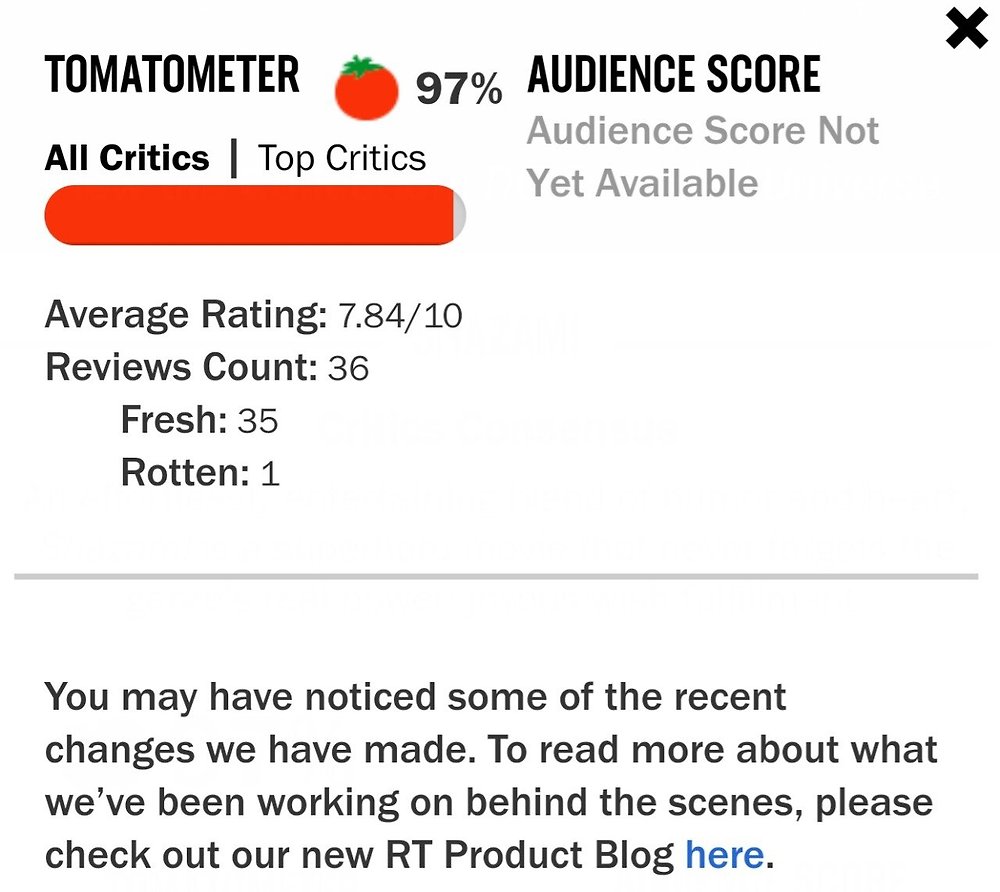Click the 'Average Rating:' label
This screenshot has width=1000, height=892.
(x=186, y=315)
